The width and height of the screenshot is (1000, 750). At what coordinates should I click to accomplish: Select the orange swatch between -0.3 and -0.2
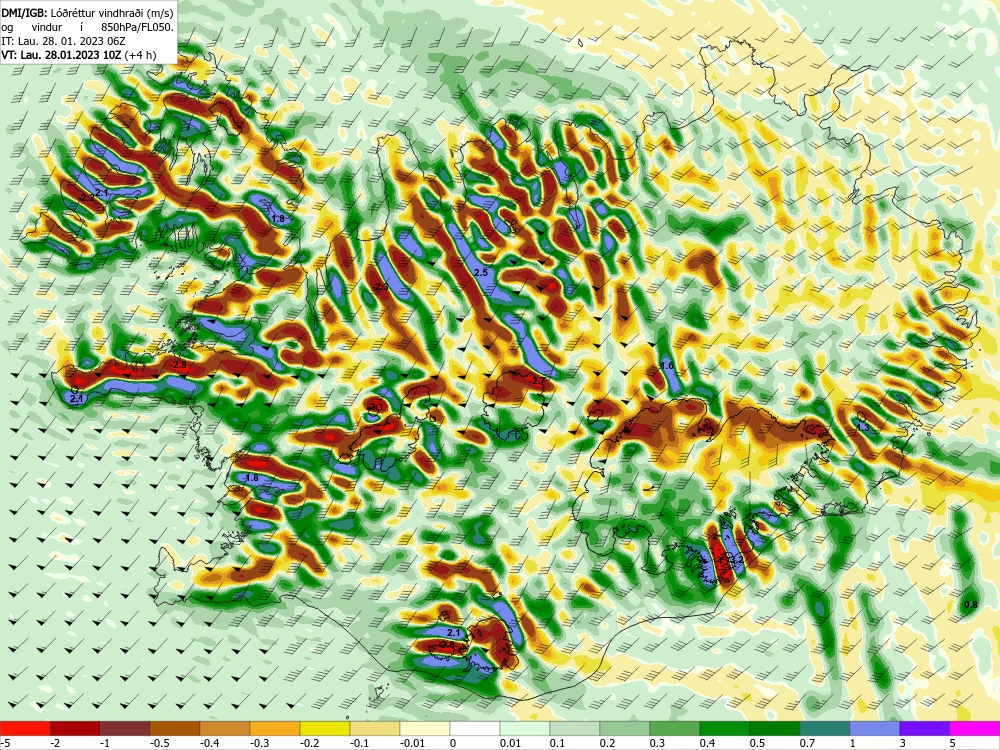tap(275, 728)
